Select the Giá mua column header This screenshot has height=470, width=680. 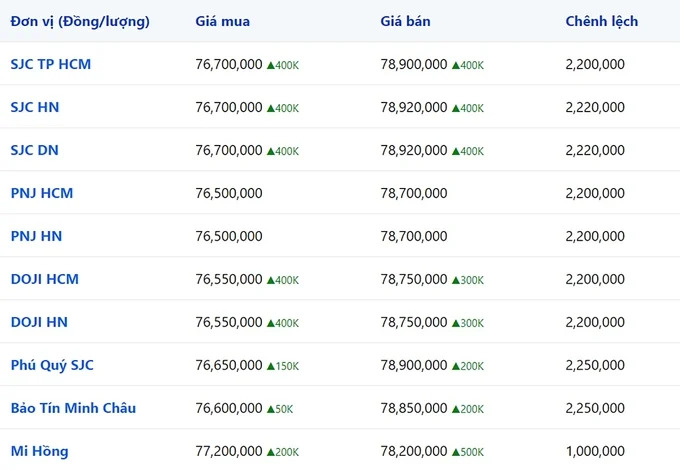pos(222,21)
